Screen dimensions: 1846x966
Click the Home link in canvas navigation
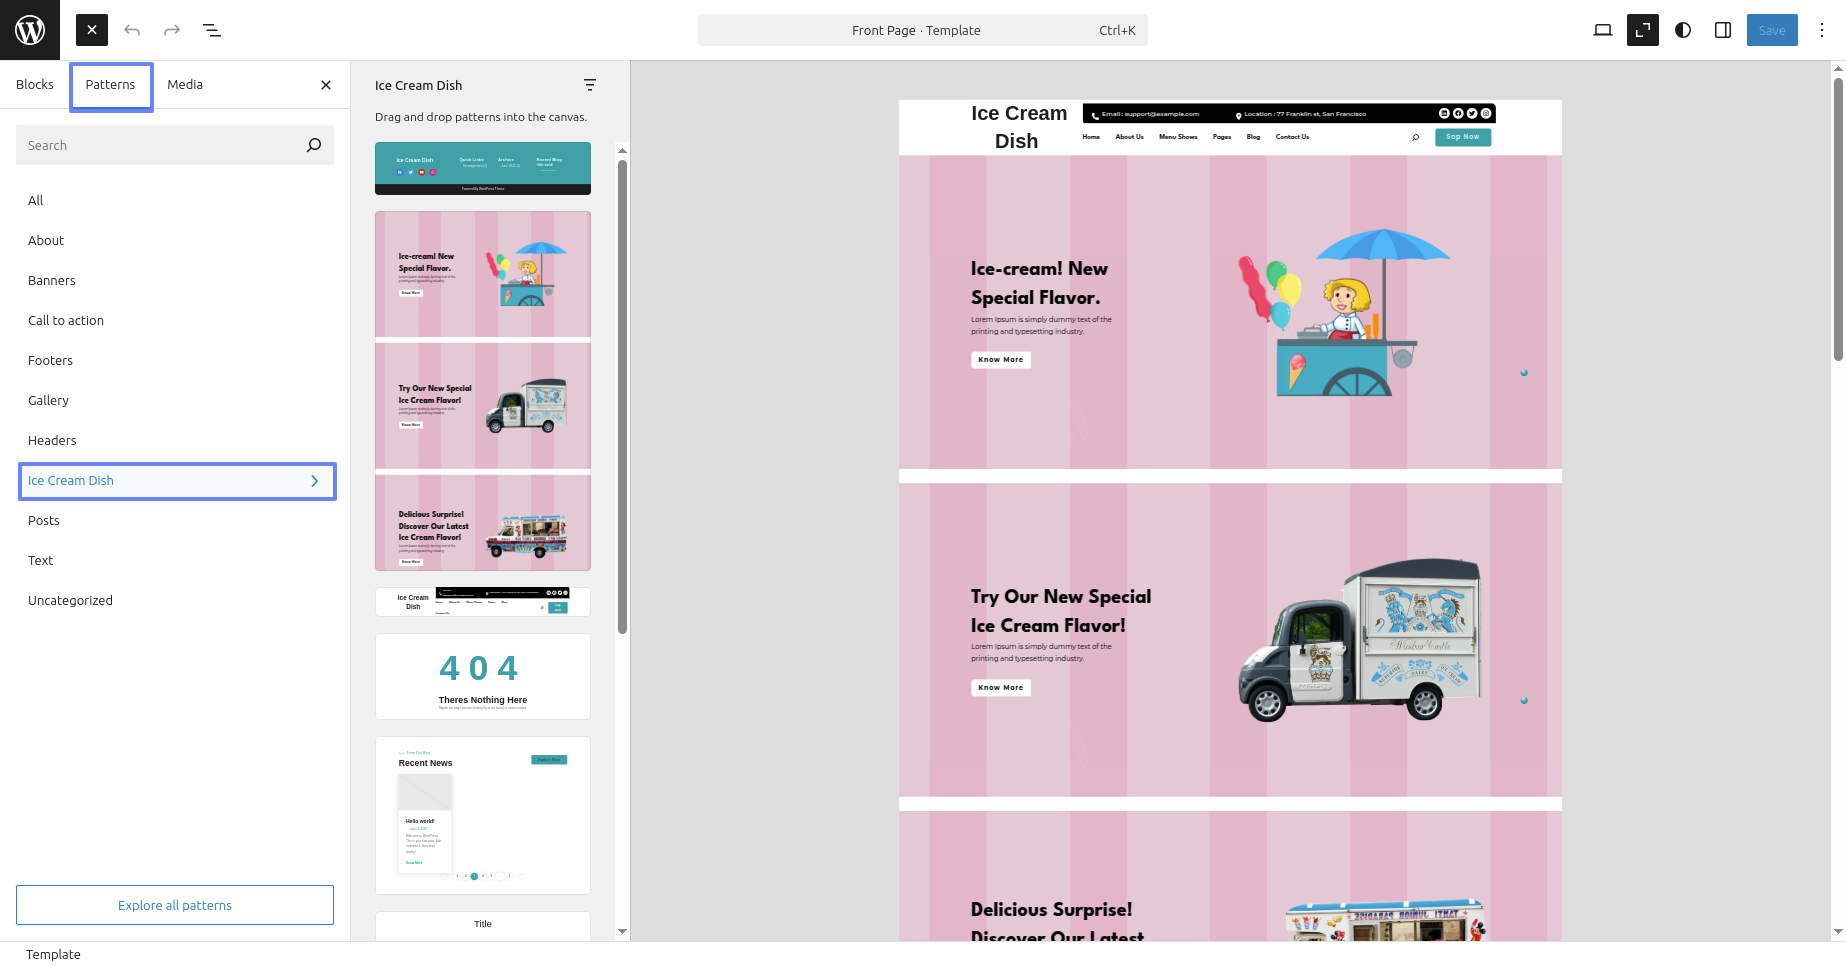click(1091, 137)
